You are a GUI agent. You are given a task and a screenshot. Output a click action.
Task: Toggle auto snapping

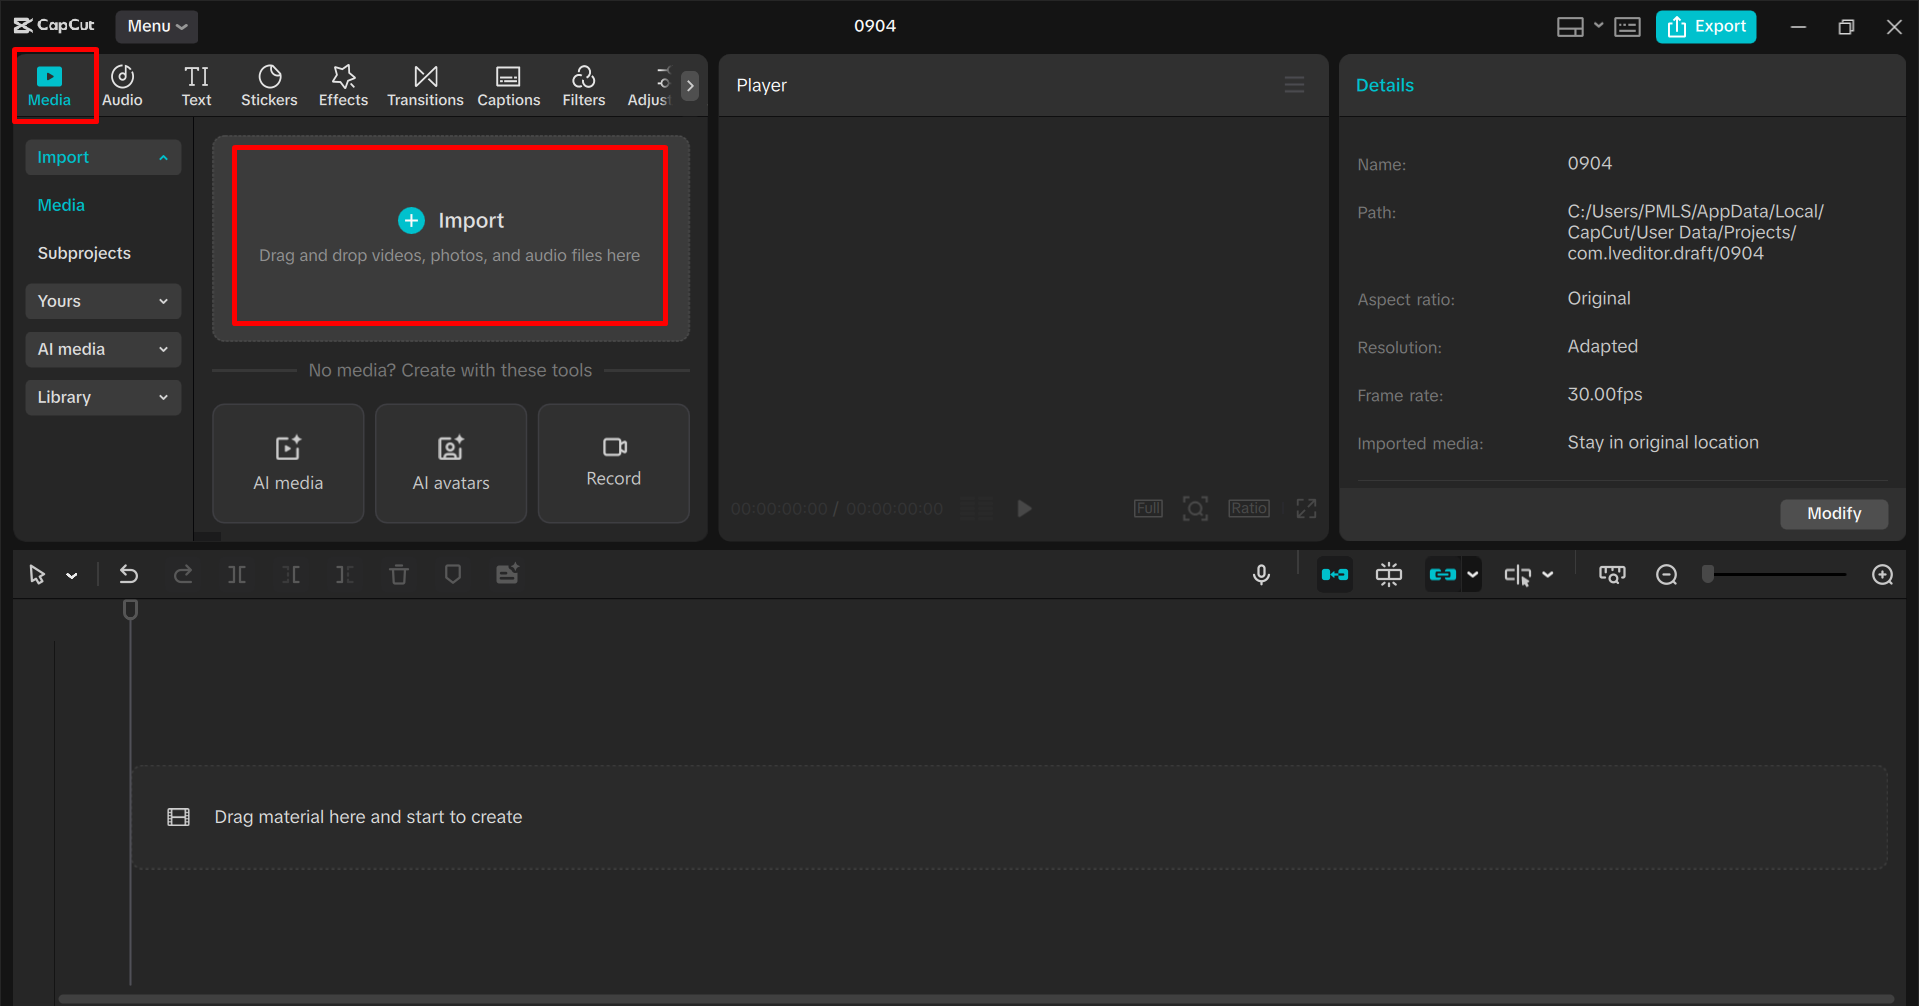pos(1389,574)
